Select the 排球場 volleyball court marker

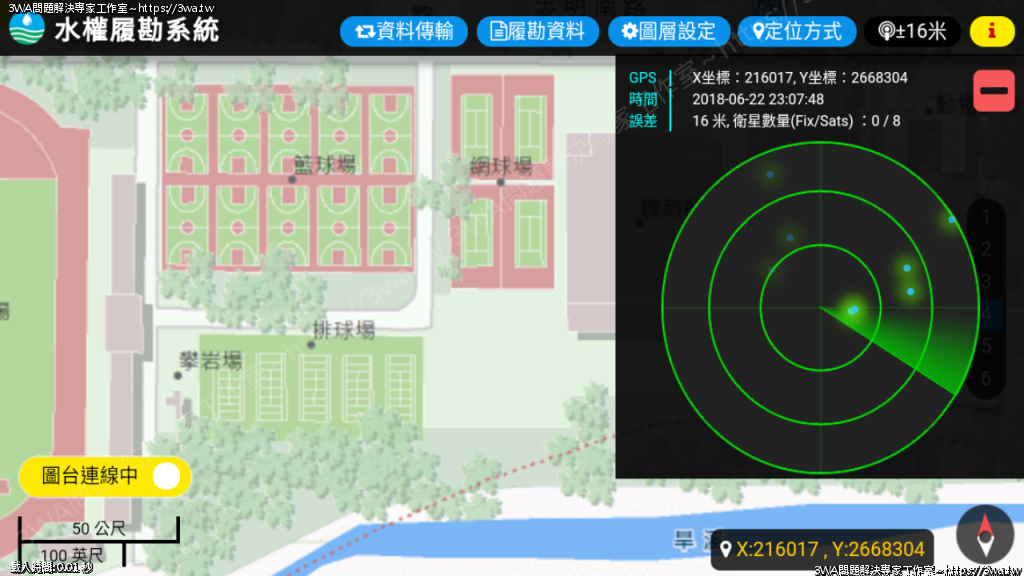(311, 344)
